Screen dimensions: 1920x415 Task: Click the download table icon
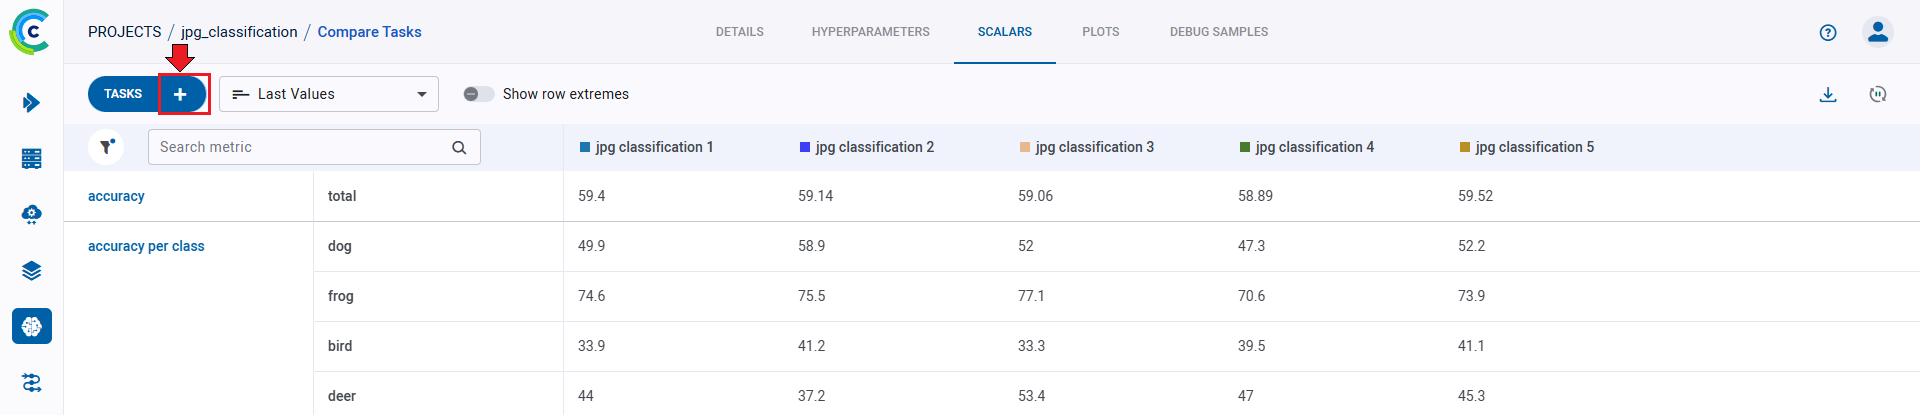(1828, 94)
